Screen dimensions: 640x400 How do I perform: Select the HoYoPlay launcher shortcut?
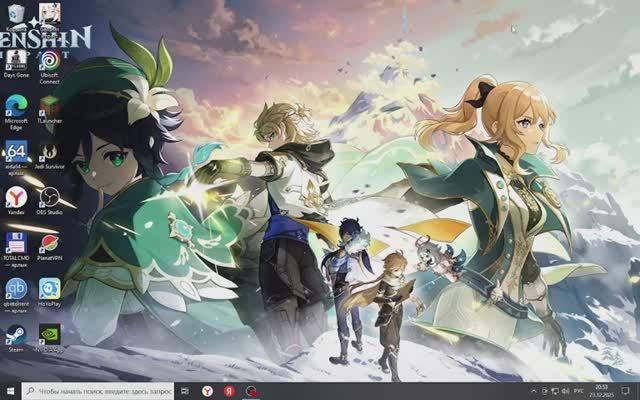49,293
